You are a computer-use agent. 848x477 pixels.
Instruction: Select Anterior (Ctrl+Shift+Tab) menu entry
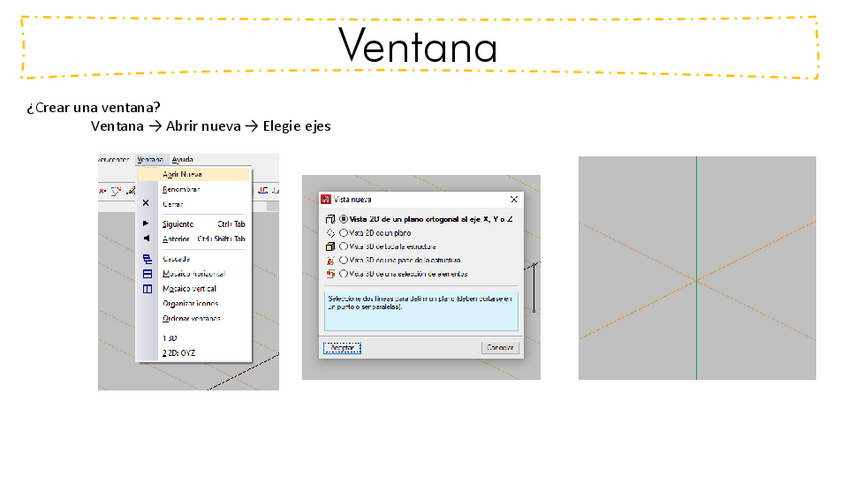coord(203,238)
